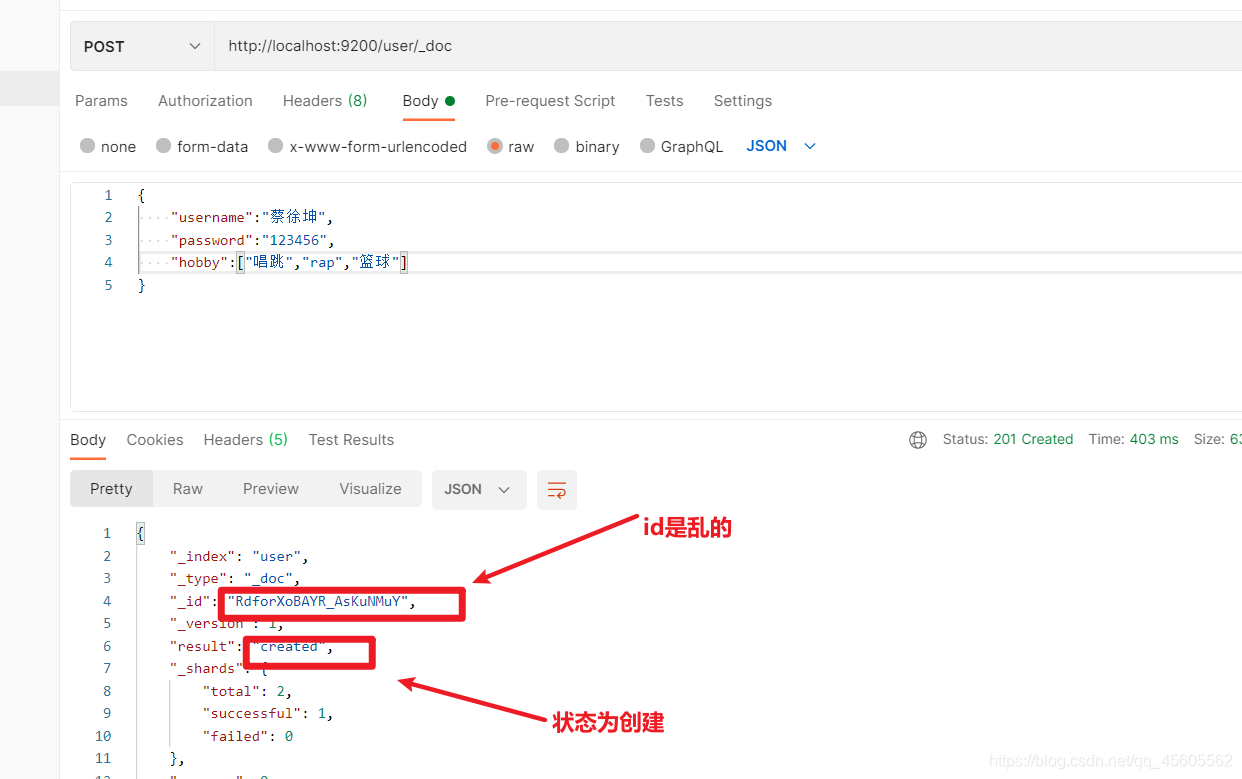Switch to the response Body tab
The height and width of the screenshot is (779, 1242).
pyautogui.click(x=88, y=440)
